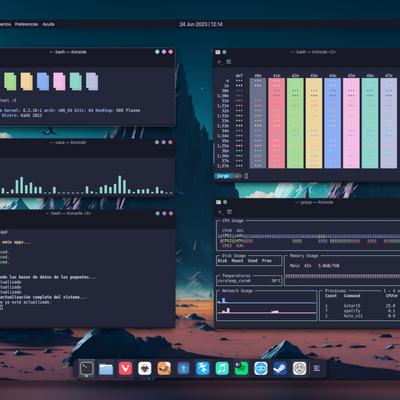Viewport: 400px width, 400px height.
Task: Click new tab icon in gotop Konsole window
Action: point(220,212)
